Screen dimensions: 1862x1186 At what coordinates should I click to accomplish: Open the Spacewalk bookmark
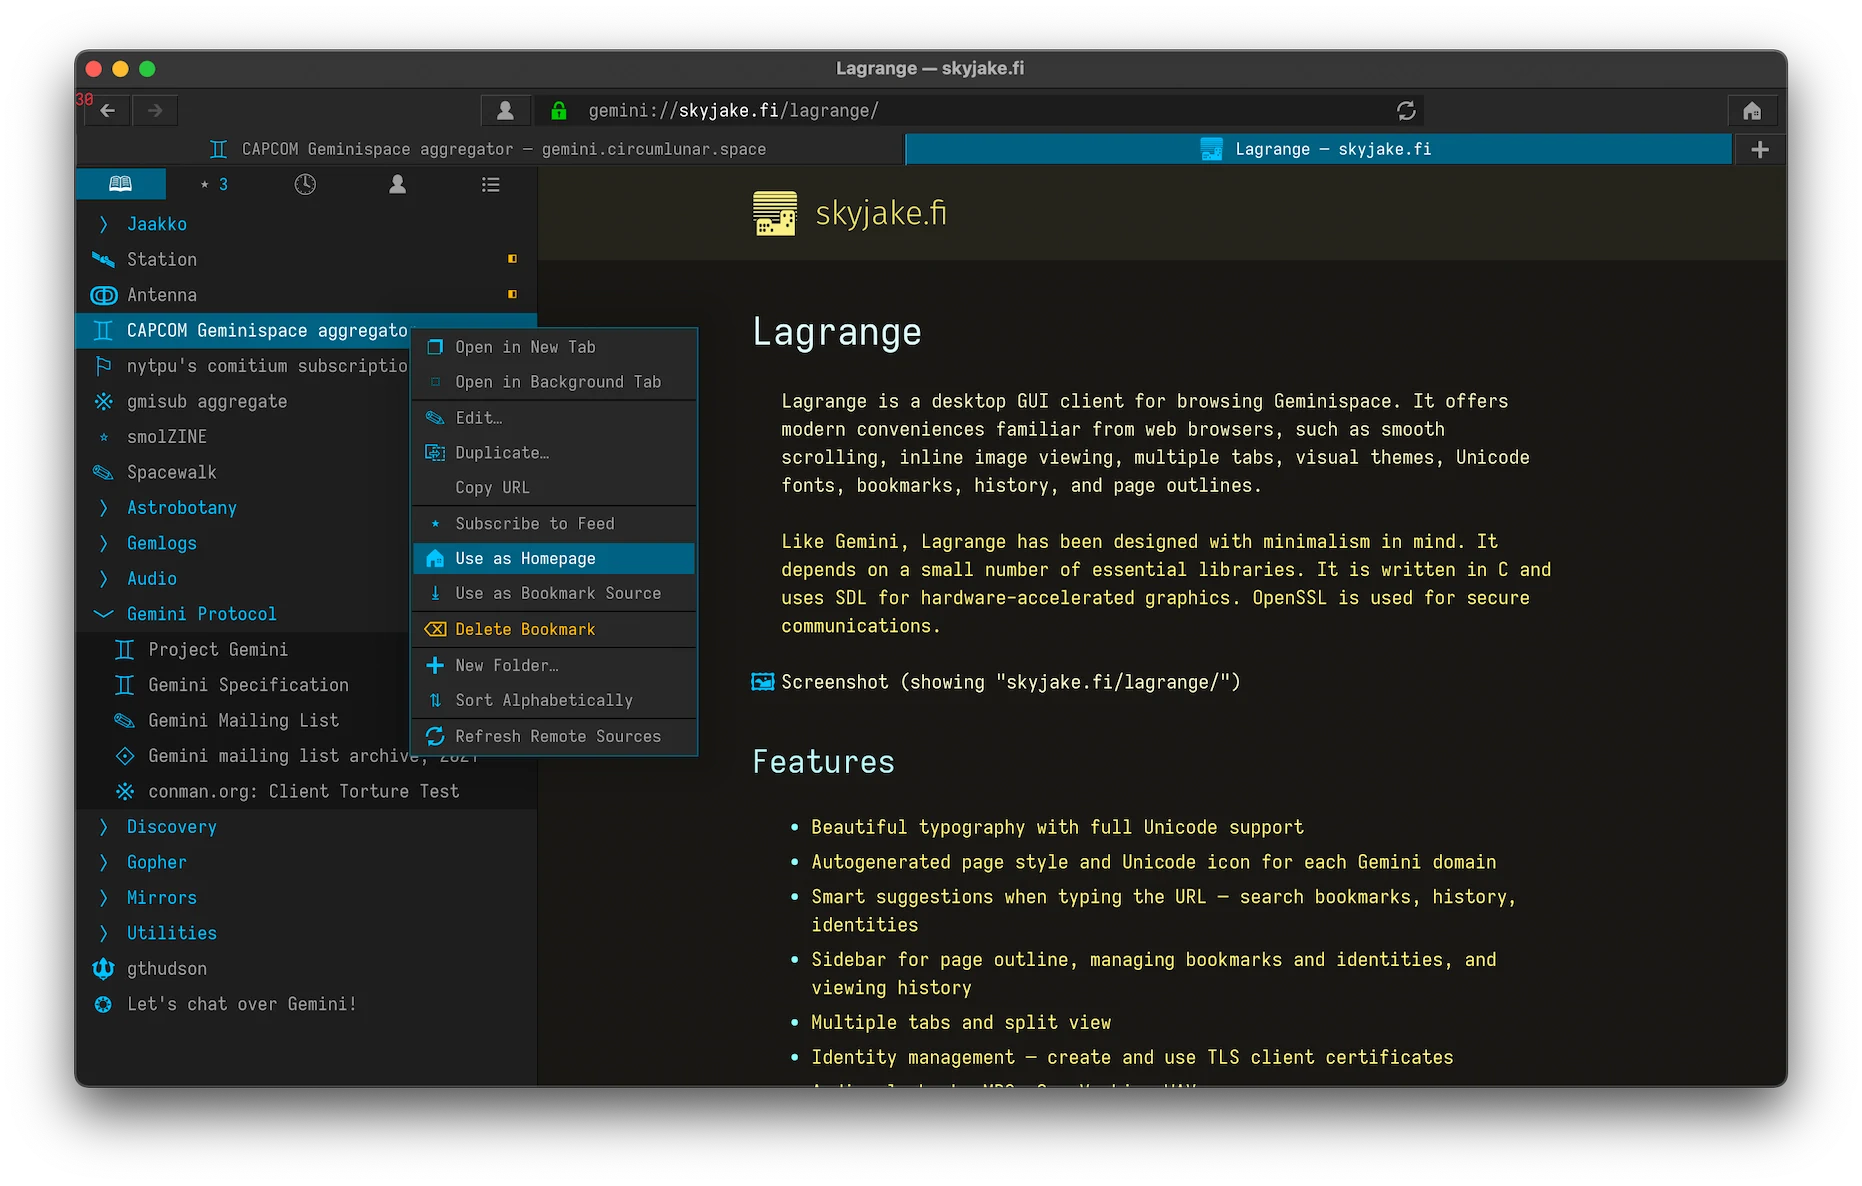242,472
